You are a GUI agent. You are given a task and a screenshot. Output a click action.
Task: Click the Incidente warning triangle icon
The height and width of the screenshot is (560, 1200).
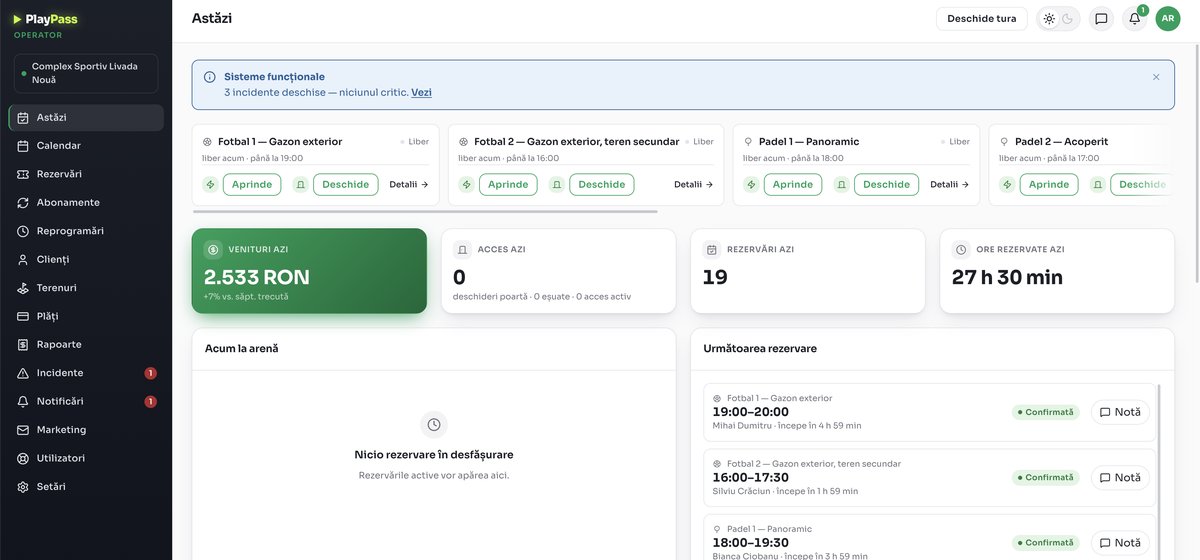[x=23, y=373]
